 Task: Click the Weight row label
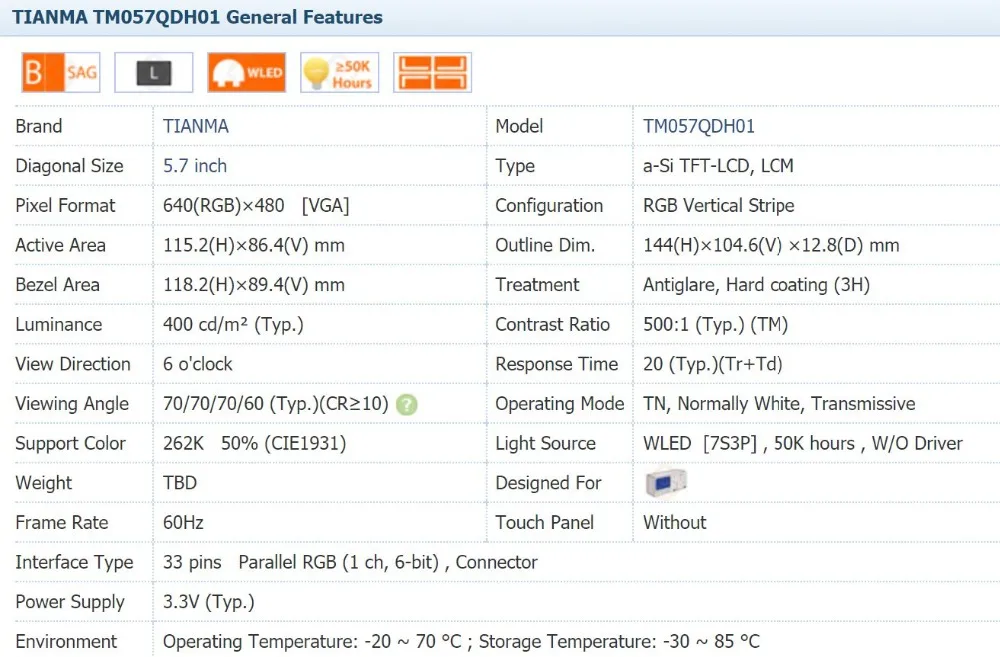(x=44, y=483)
